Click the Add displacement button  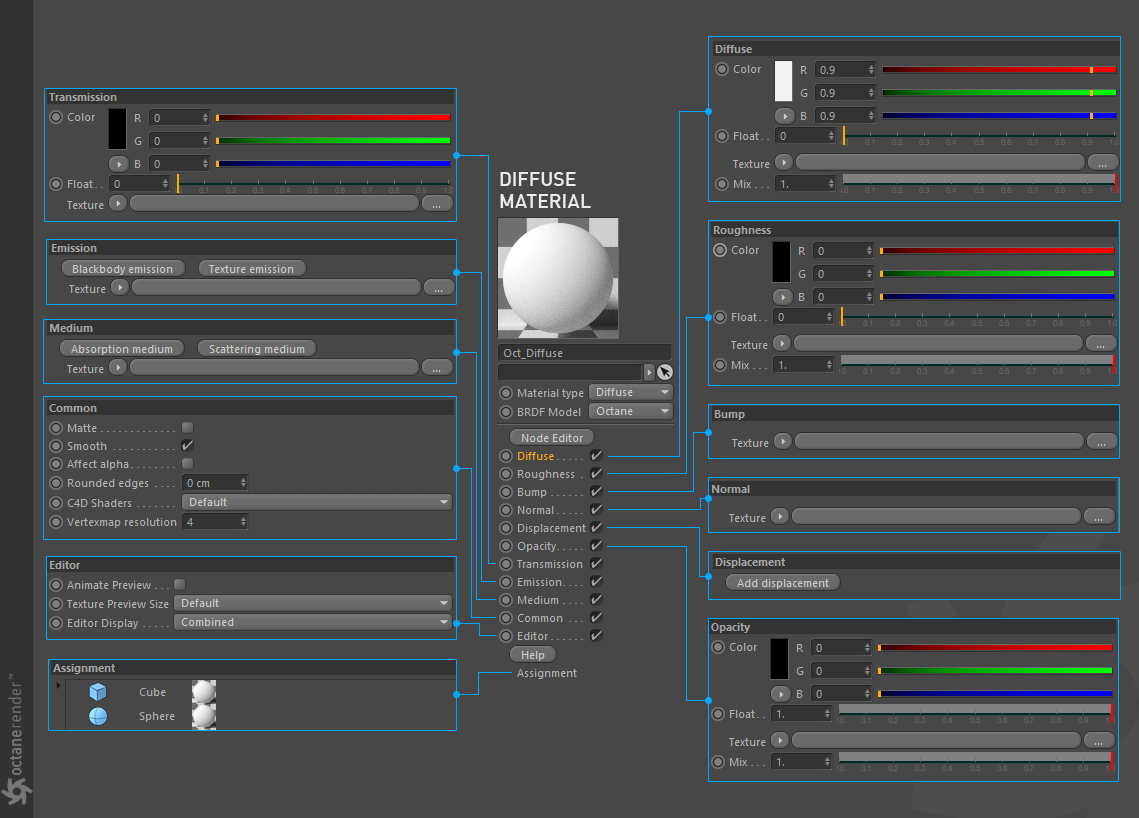click(782, 583)
